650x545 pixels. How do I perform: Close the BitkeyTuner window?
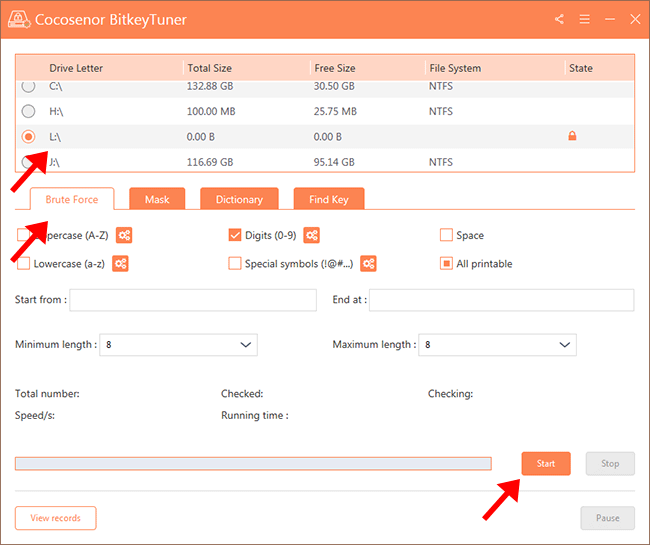635,19
